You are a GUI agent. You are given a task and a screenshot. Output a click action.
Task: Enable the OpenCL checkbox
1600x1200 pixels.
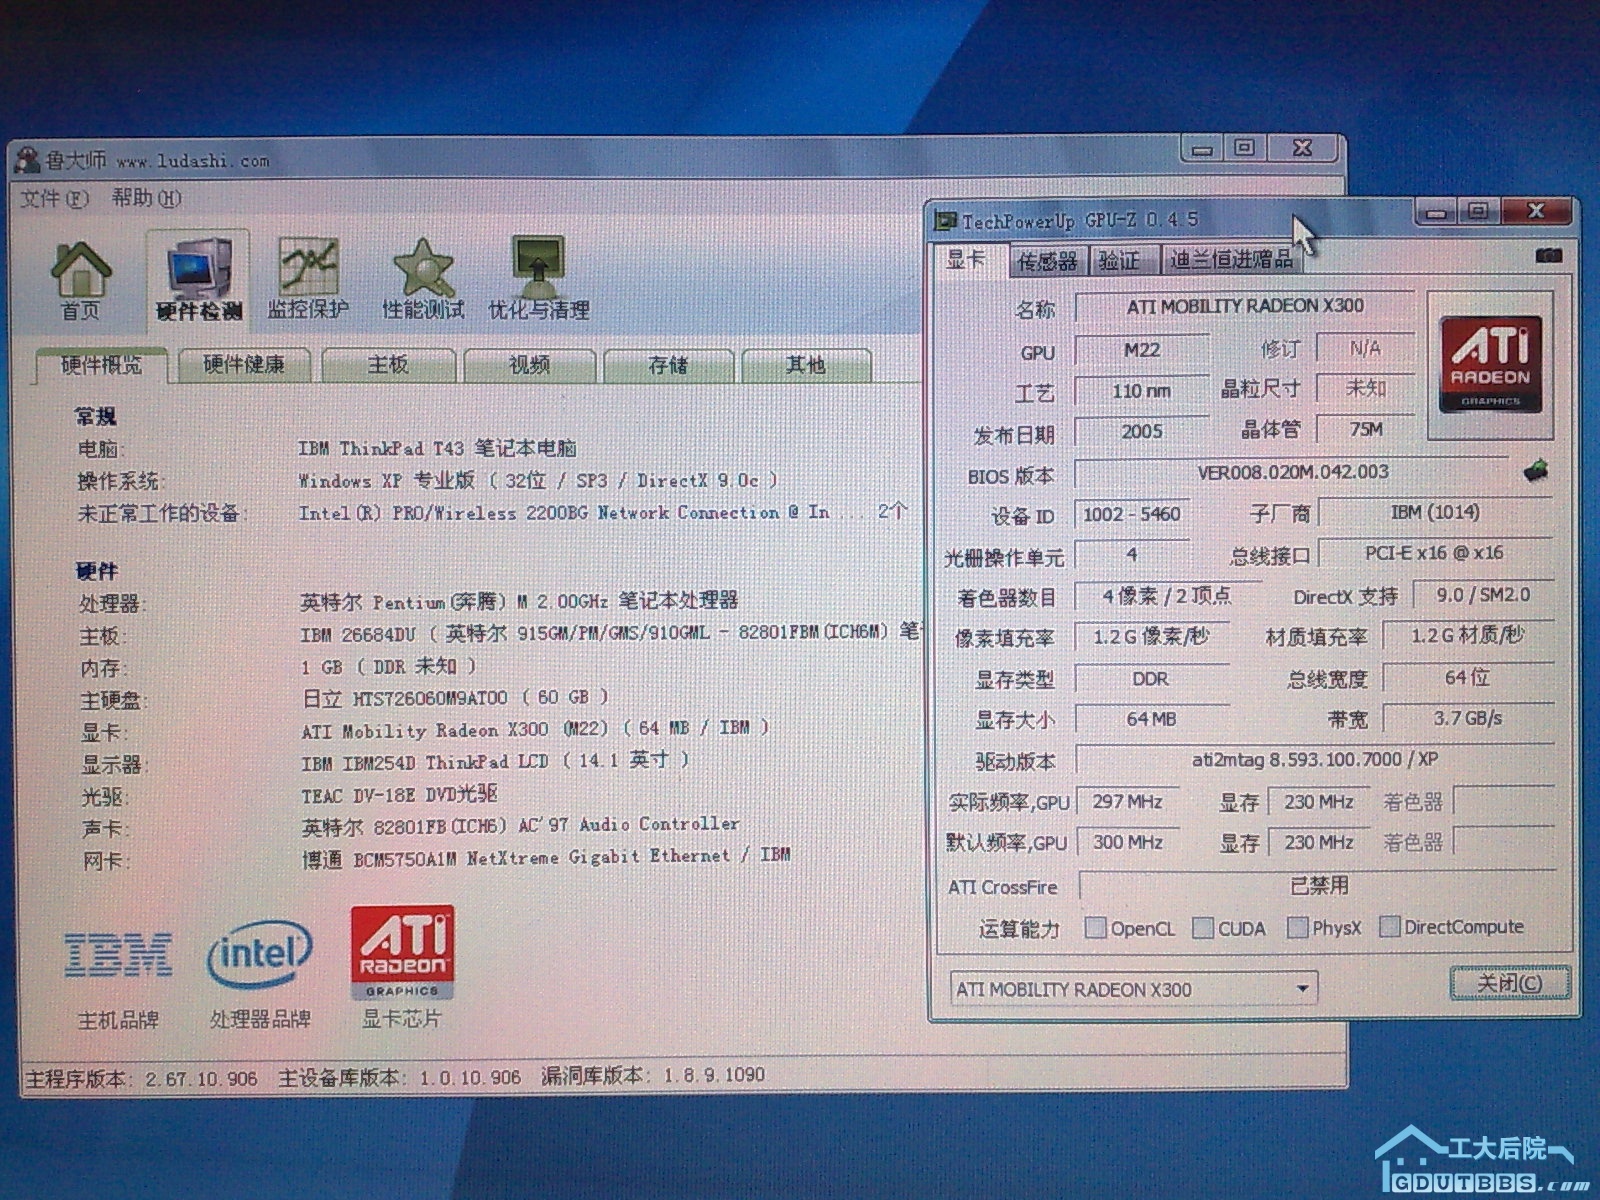tap(1096, 928)
